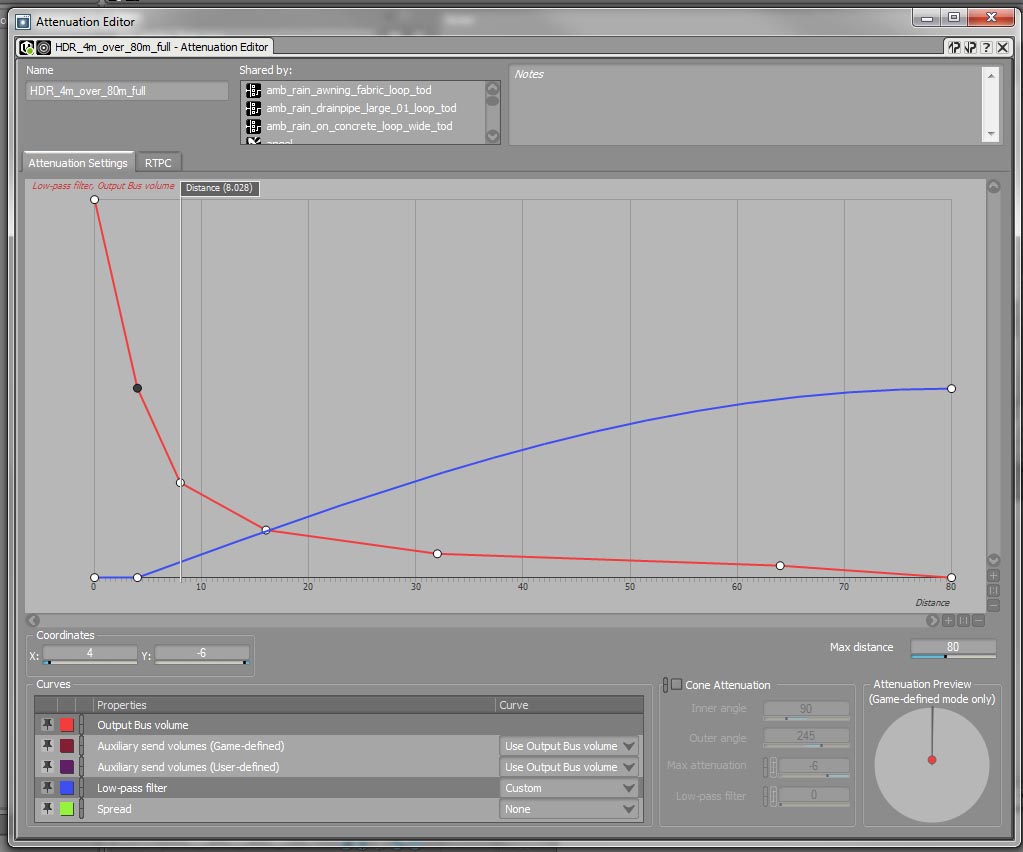Open the Low-pass filter curve dropdown
This screenshot has width=1023, height=852.
pos(569,788)
